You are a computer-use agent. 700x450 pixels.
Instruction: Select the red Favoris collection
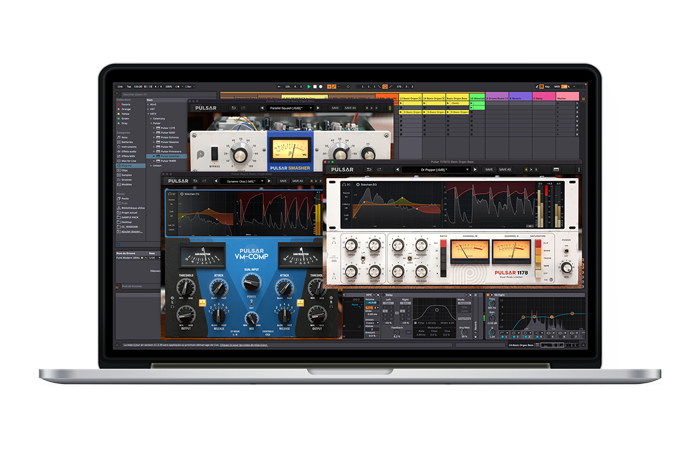126,104
